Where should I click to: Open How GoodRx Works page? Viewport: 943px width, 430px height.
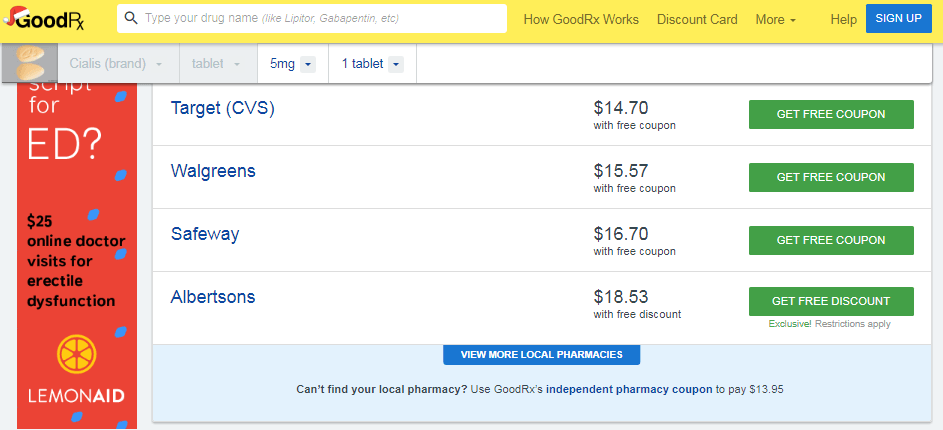(x=581, y=19)
